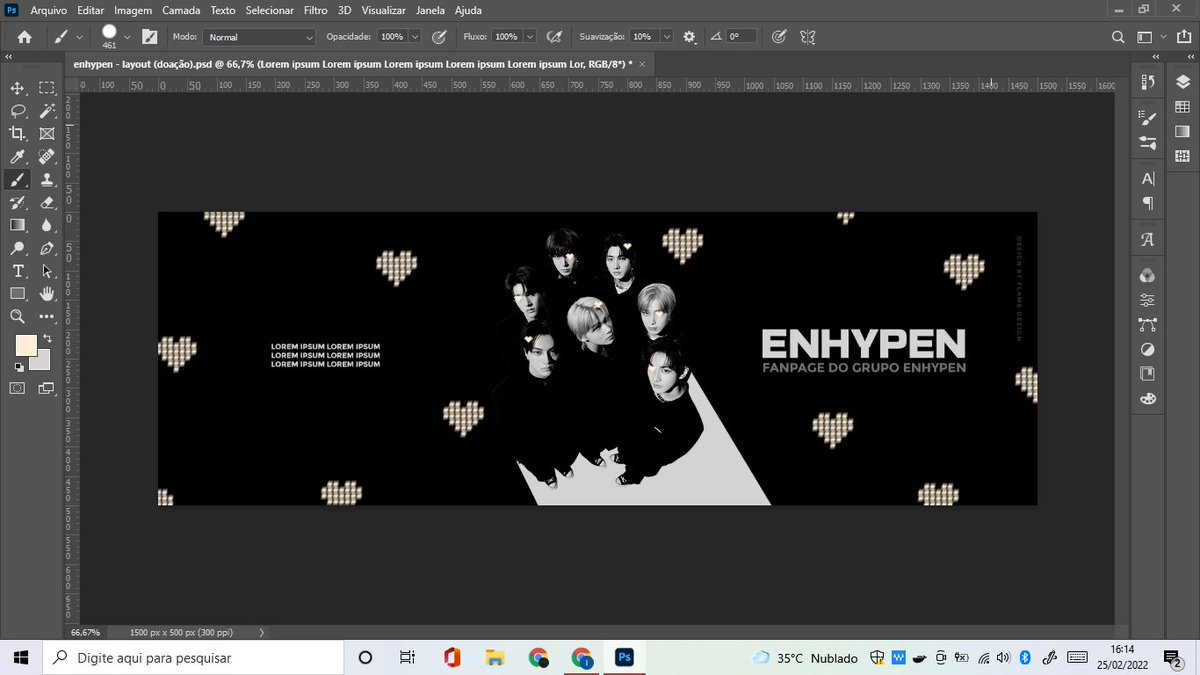Select the Brush tool in toolbox

click(17, 180)
